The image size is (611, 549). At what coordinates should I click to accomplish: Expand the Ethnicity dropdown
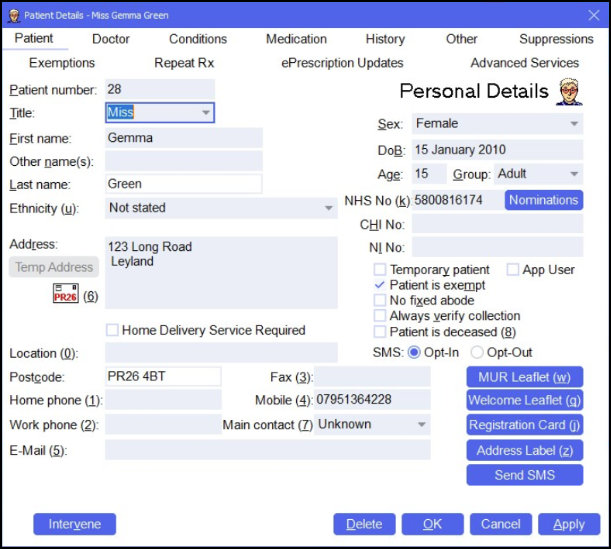point(329,208)
